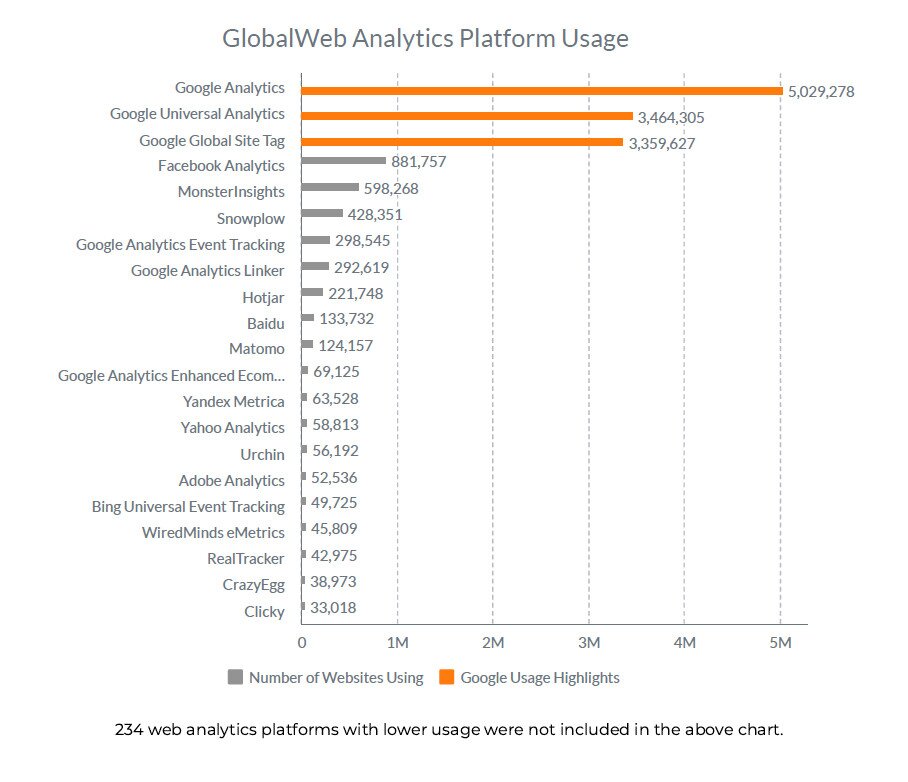The image size is (908, 782).
Task: Select the orange Google Global Site Tag bar
Action: pyautogui.click(x=462, y=142)
